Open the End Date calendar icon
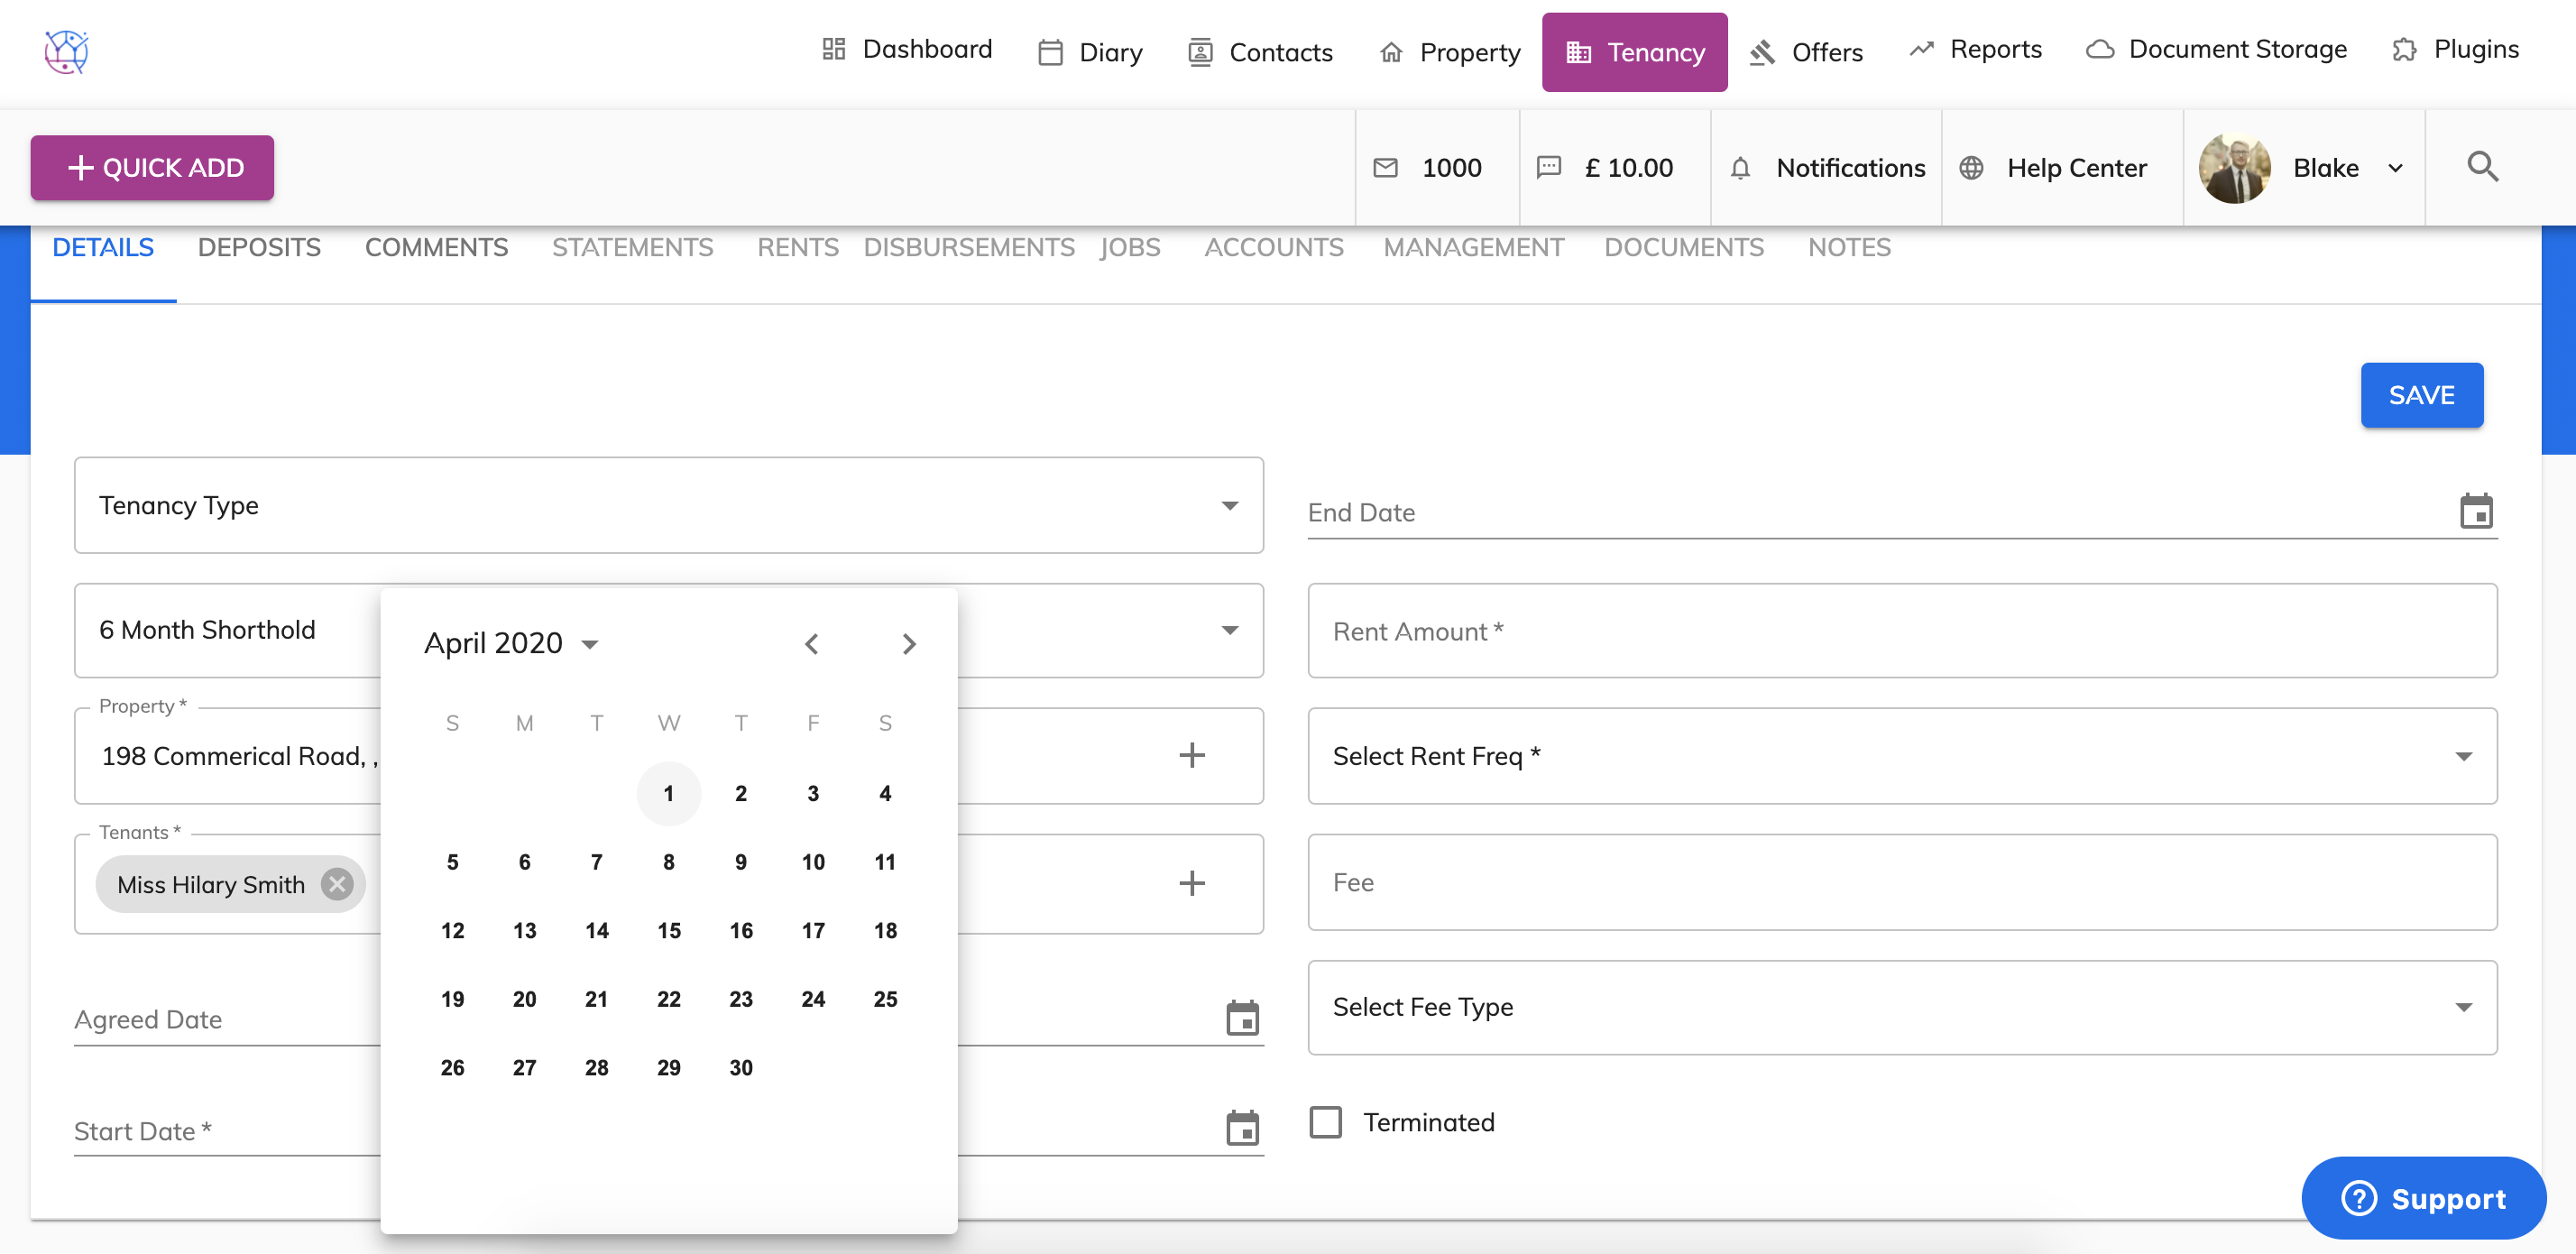2576x1254 pixels. pos(2476,511)
